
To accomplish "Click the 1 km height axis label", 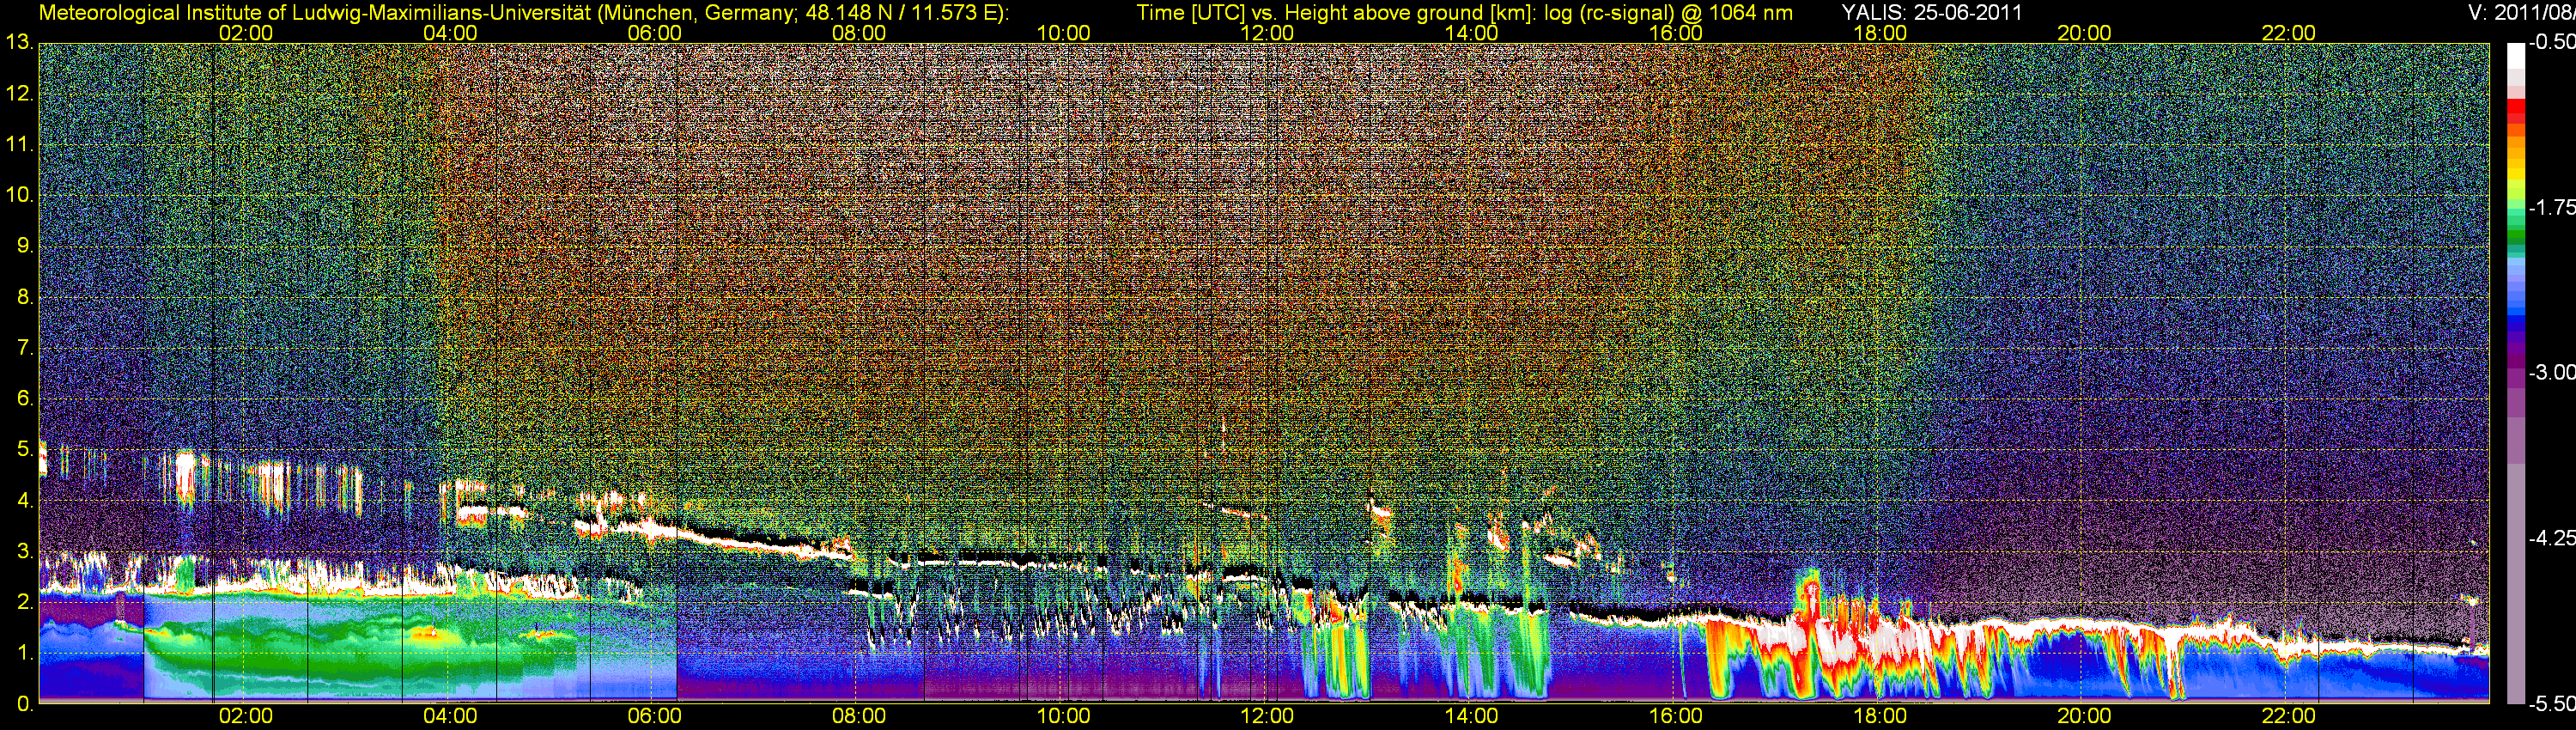I will click(25, 653).
